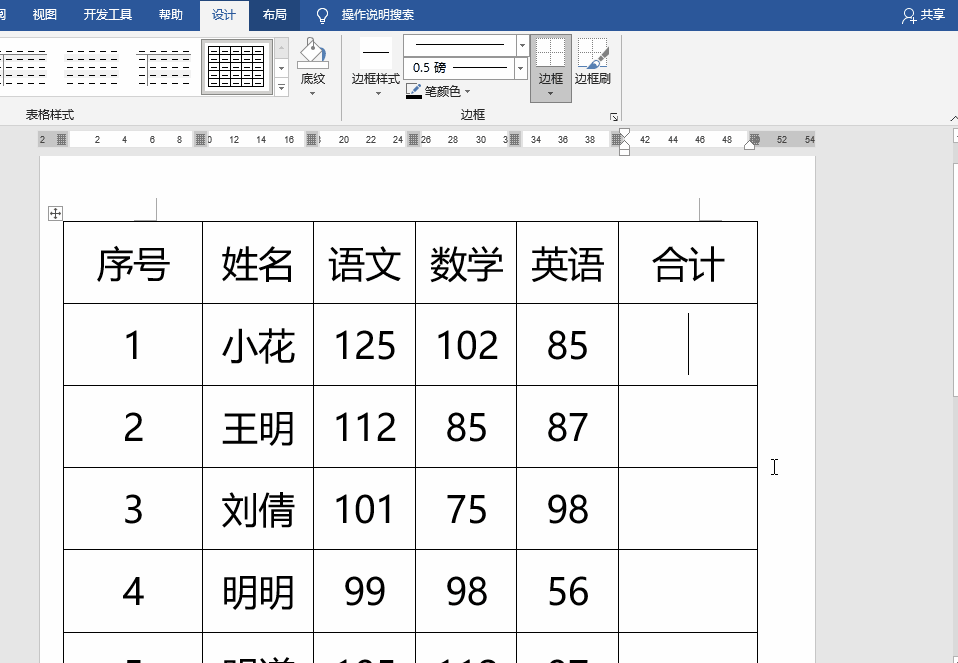This screenshot has width=958, height=663.
Task: Switch to the 开发工具 tab
Action: 108,15
